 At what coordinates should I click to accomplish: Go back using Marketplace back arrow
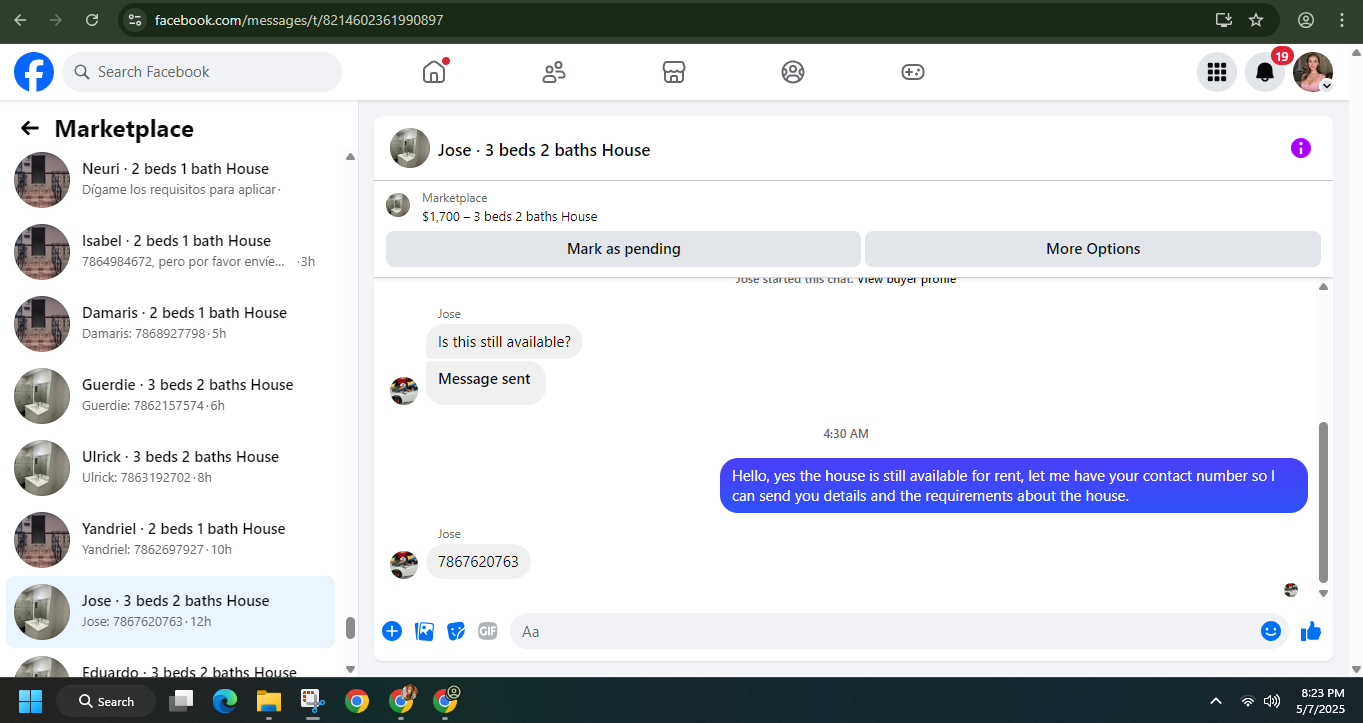click(30, 128)
